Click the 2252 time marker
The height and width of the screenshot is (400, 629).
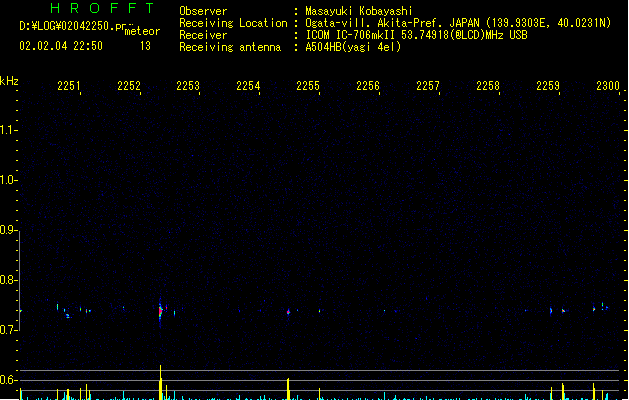tap(129, 86)
